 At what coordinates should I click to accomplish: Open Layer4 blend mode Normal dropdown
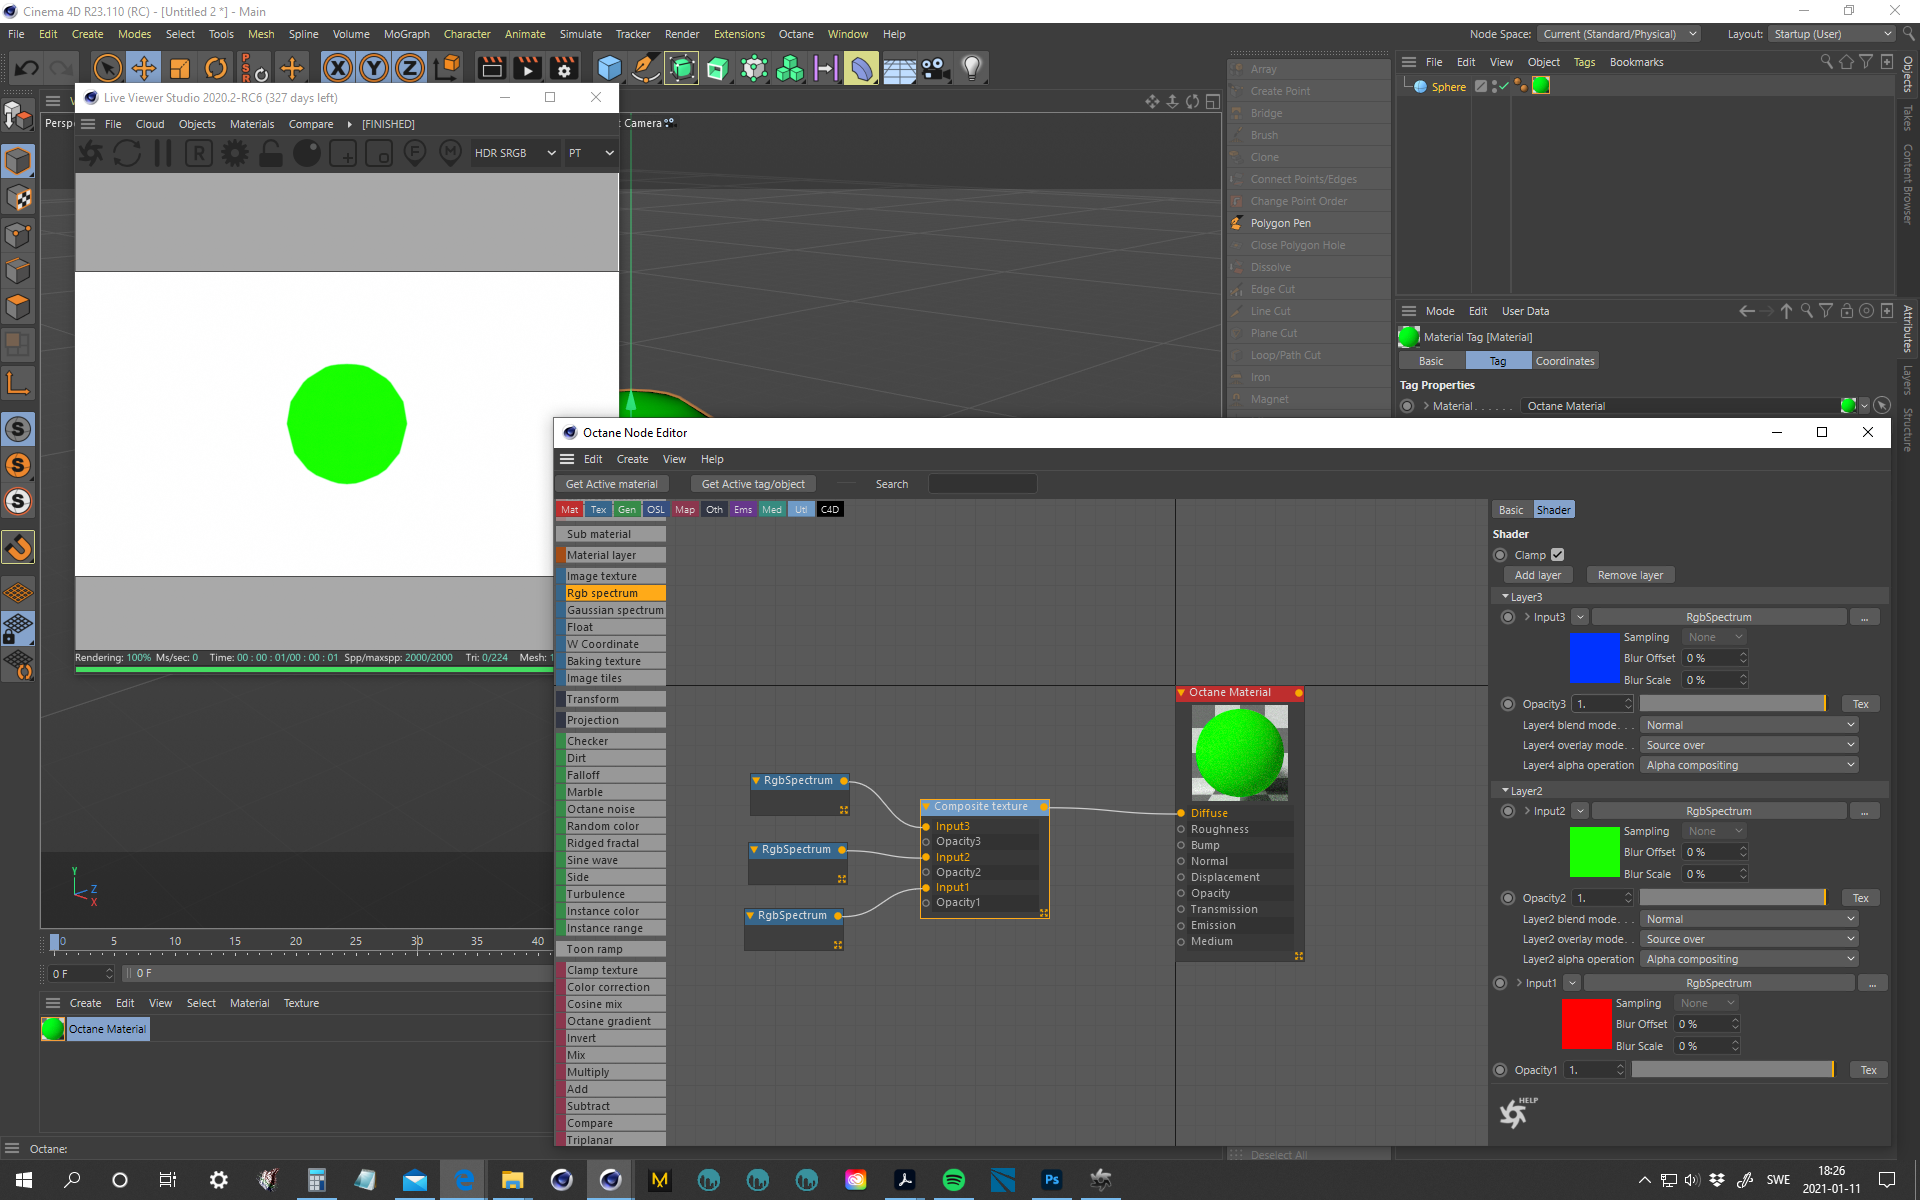point(1749,725)
